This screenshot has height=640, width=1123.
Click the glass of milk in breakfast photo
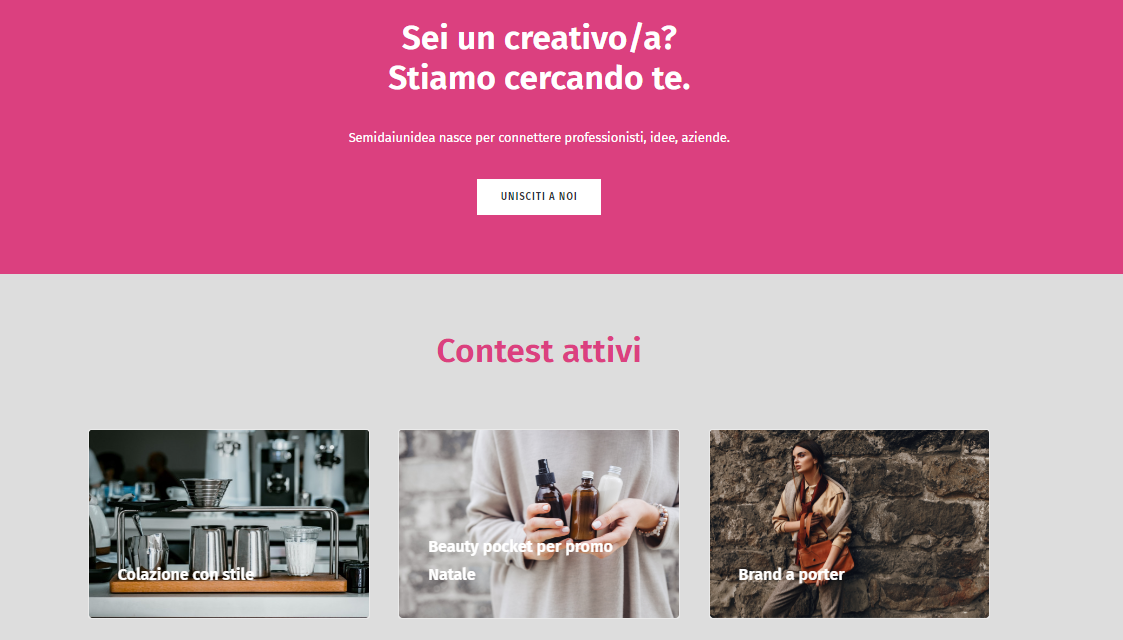point(301,551)
